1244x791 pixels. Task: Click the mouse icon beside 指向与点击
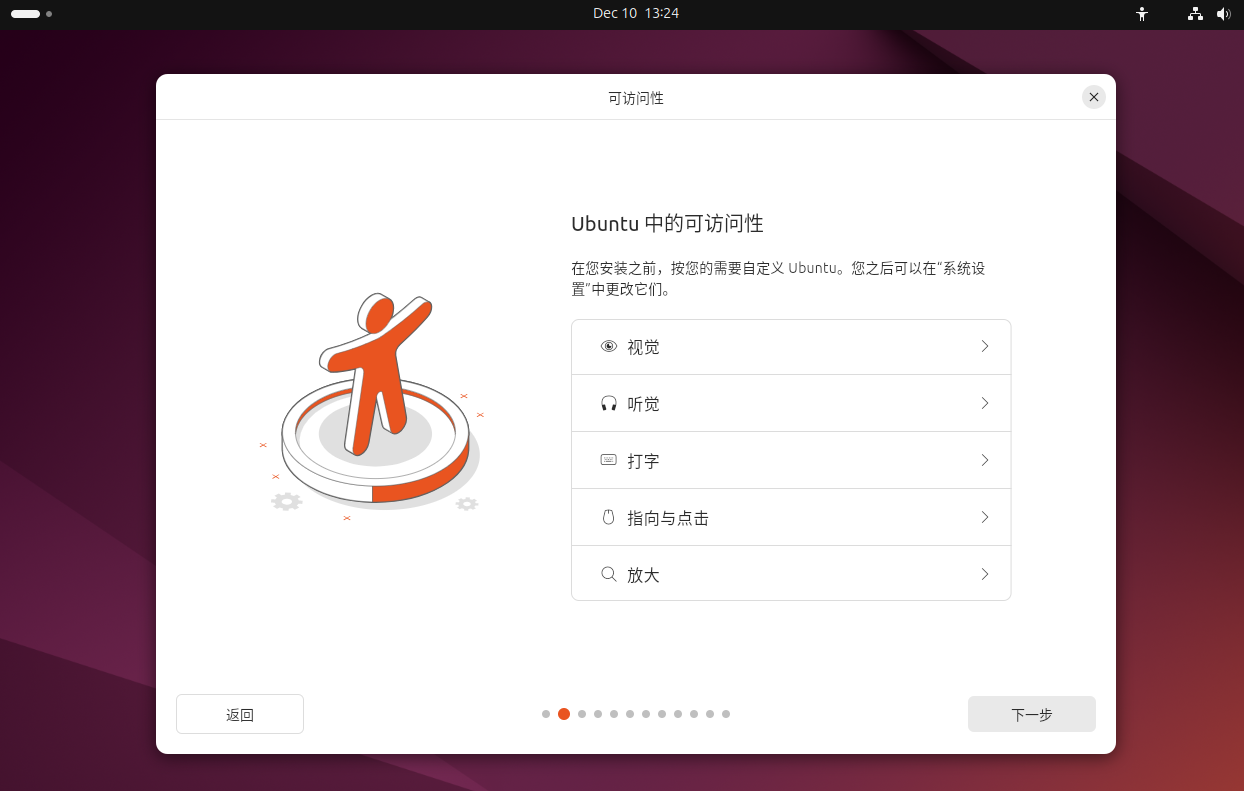coord(608,518)
